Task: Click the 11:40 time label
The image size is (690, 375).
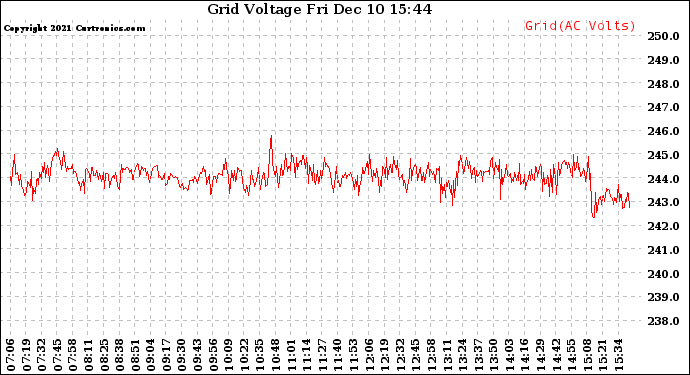Action: [338, 355]
